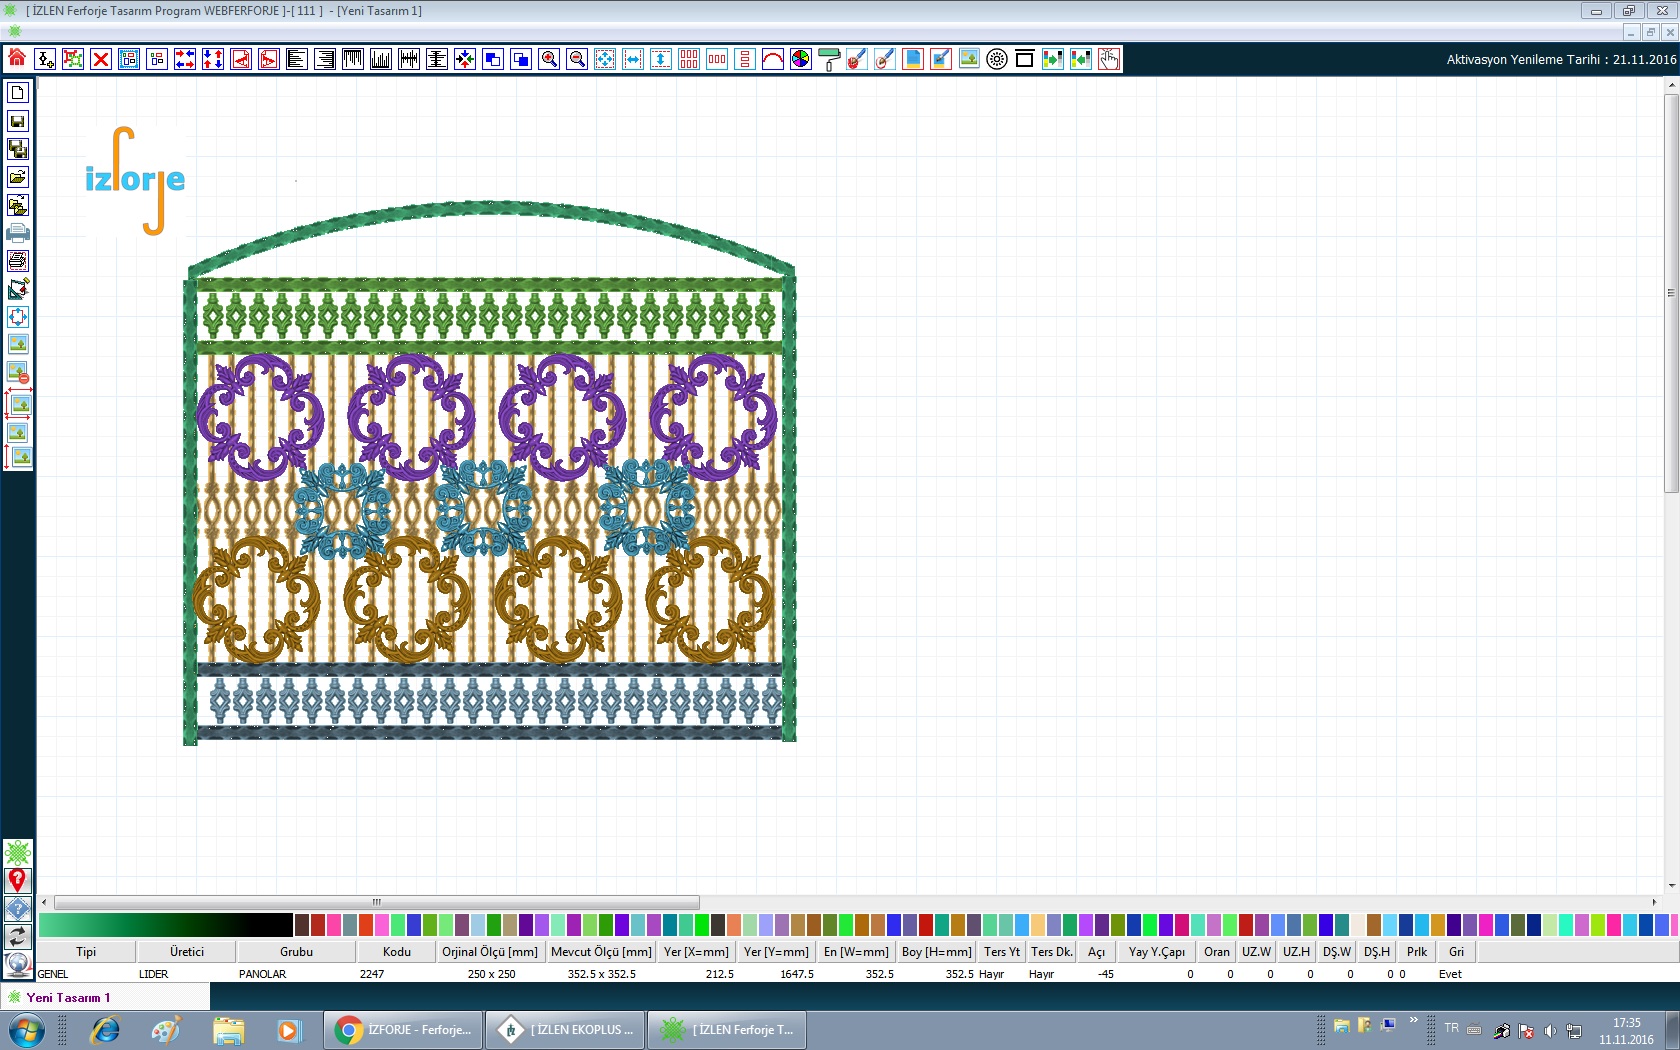Screen dimensions: 1680x1050
Task: Click the flip vertical blue-red arrows icon
Action: pos(213,59)
